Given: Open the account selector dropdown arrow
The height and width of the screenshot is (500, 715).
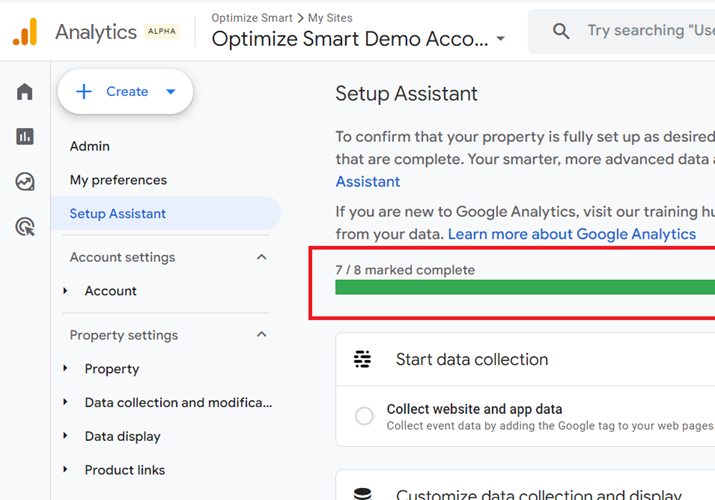Looking at the screenshot, I should (x=501, y=39).
